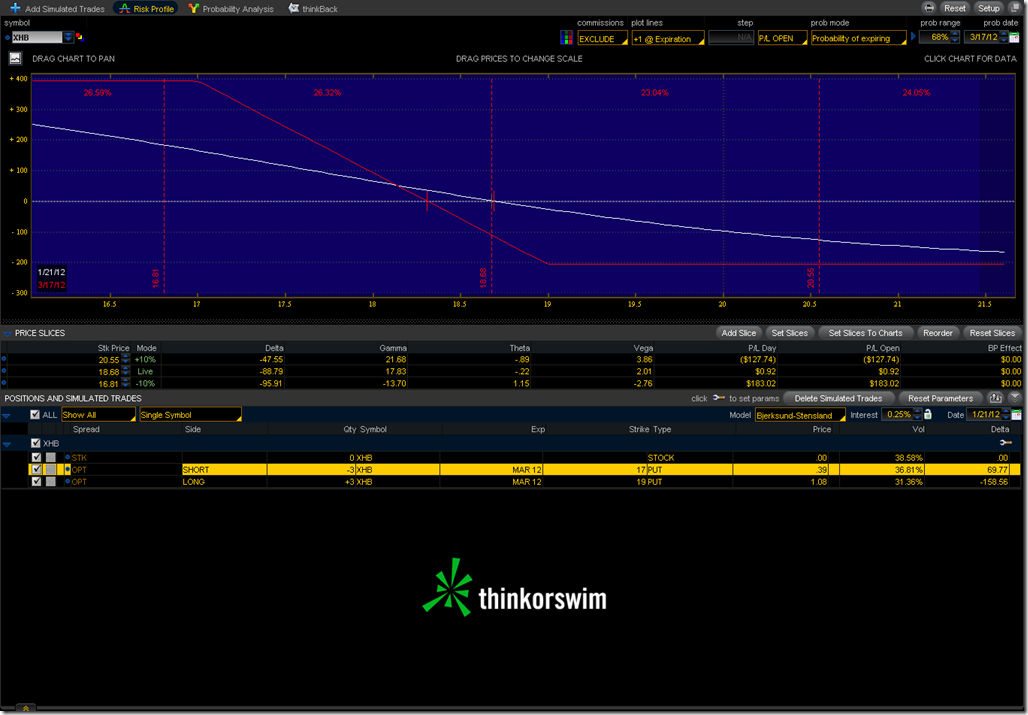Click the blue dot beside the STK row

pyautogui.click(x=68, y=457)
